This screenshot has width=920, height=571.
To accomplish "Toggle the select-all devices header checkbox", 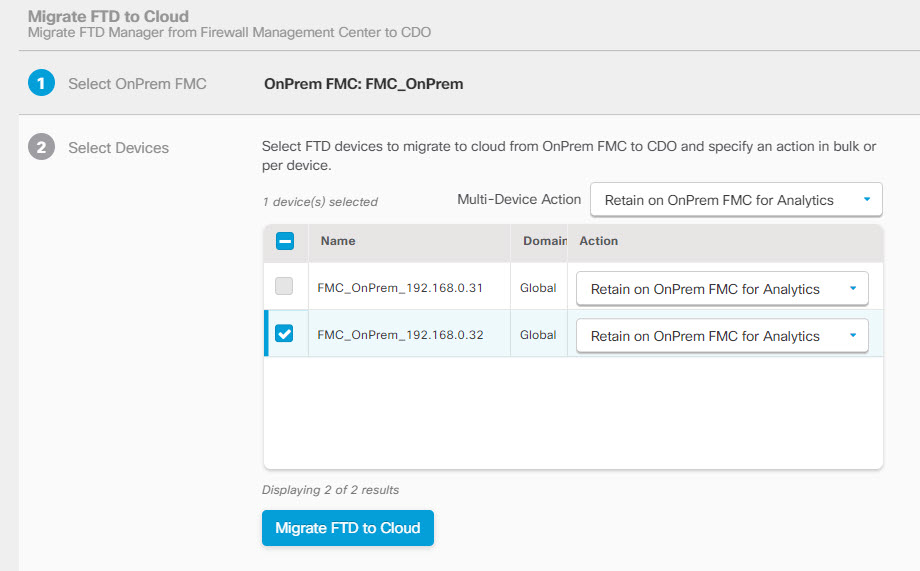I will 284,241.
